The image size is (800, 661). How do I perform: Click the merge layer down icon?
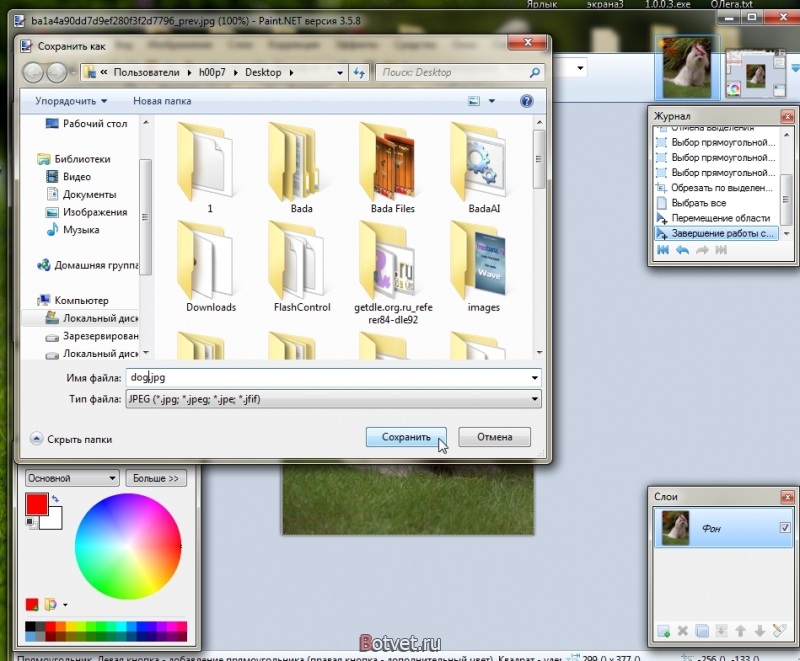tap(721, 631)
